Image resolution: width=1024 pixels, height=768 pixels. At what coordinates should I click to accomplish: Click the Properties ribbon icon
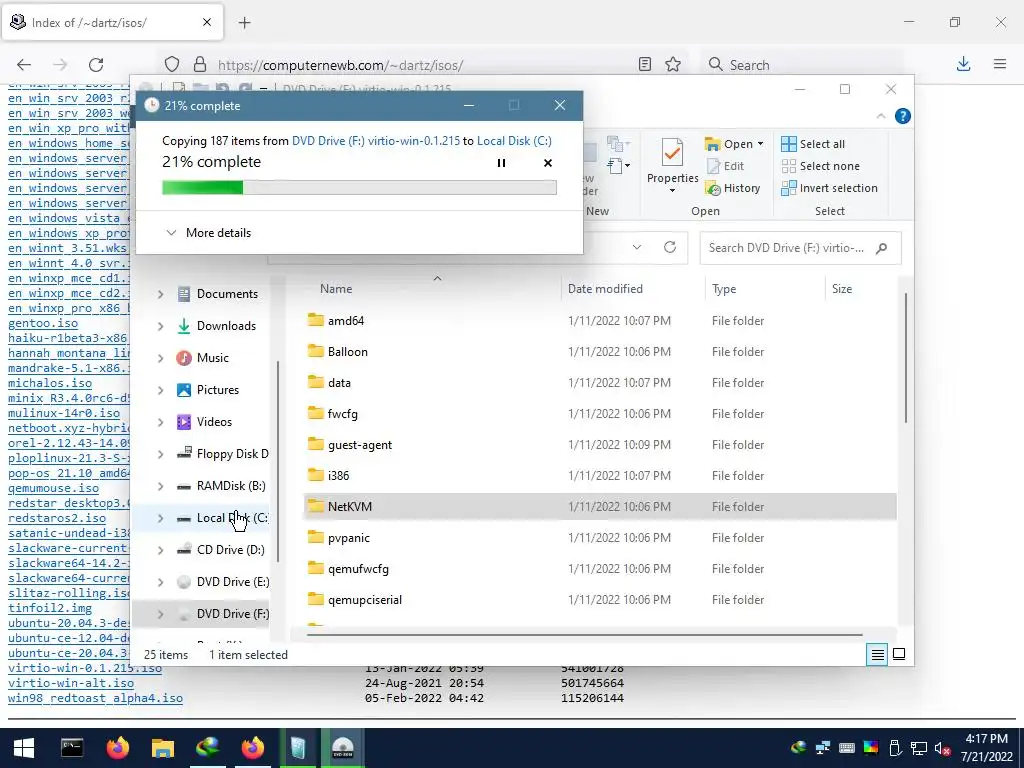[672, 153]
